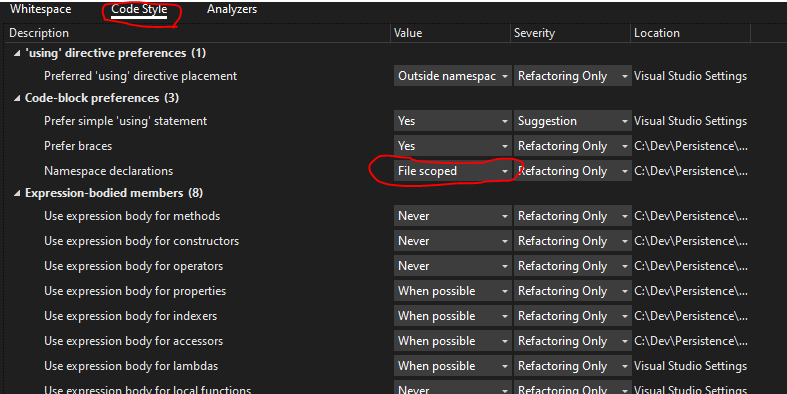
Task: Open value dropdown for expression body properties
Action: (x=453, y=291)
